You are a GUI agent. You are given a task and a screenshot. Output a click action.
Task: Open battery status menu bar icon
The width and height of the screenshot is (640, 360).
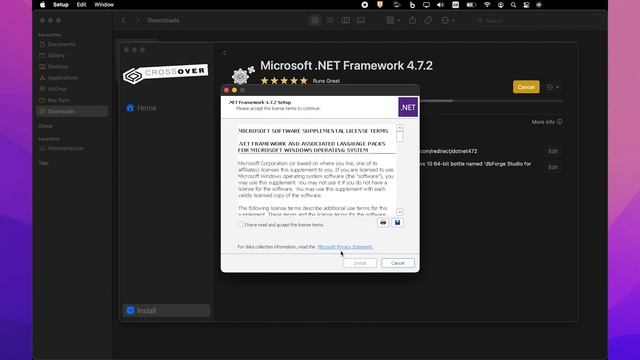[471, 5]
